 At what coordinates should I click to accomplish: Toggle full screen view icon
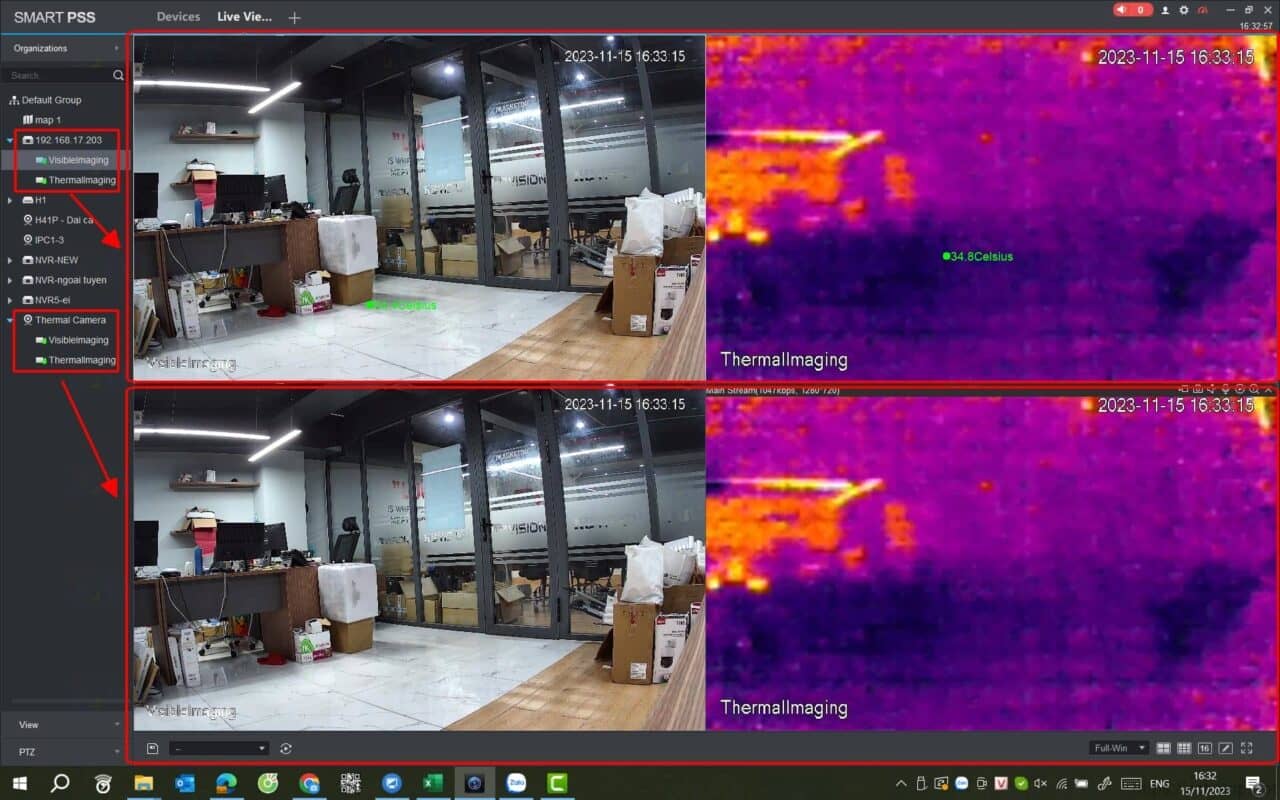tap(1247, 748)
